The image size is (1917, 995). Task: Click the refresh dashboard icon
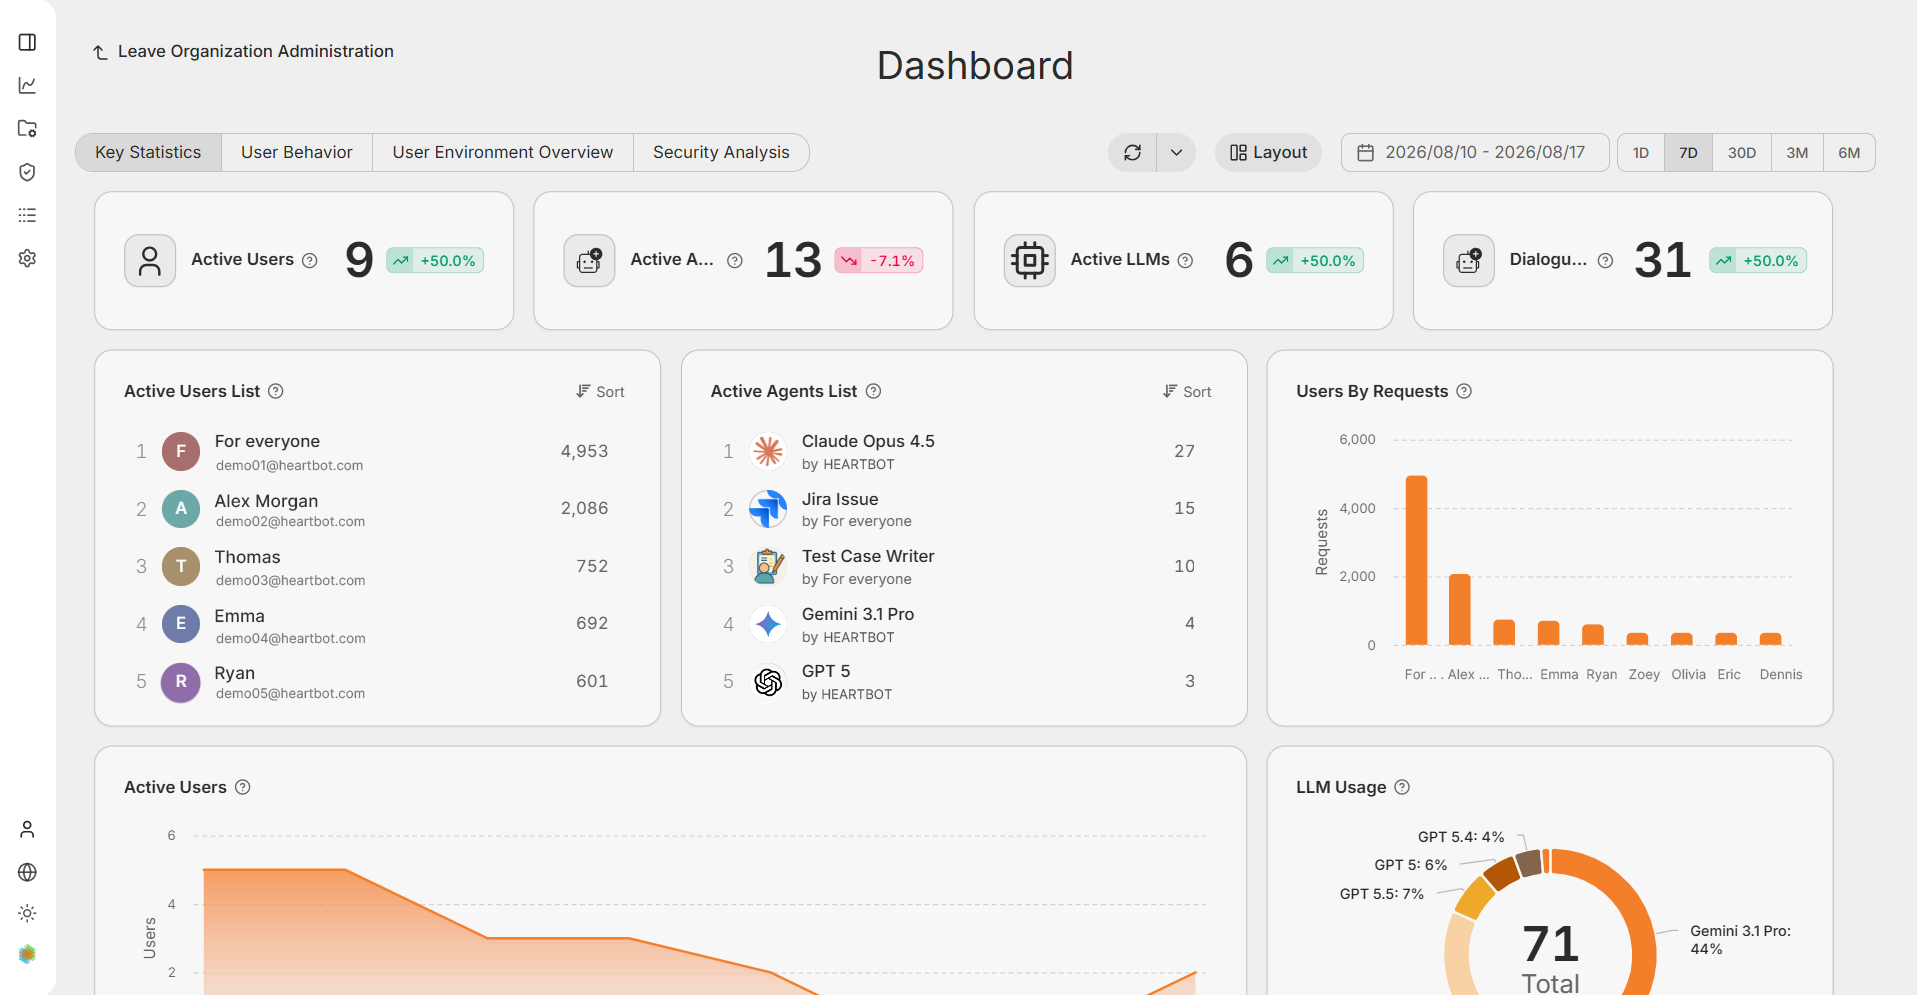coord(1132,152)
